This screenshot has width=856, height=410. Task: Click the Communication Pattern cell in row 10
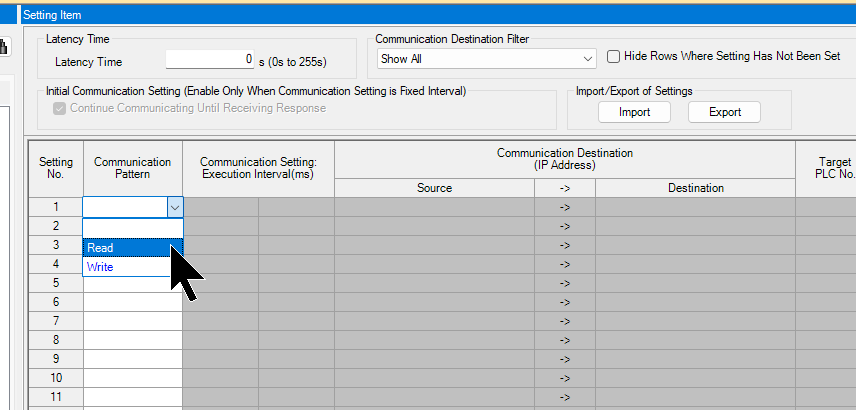click(x=133, y=378)
